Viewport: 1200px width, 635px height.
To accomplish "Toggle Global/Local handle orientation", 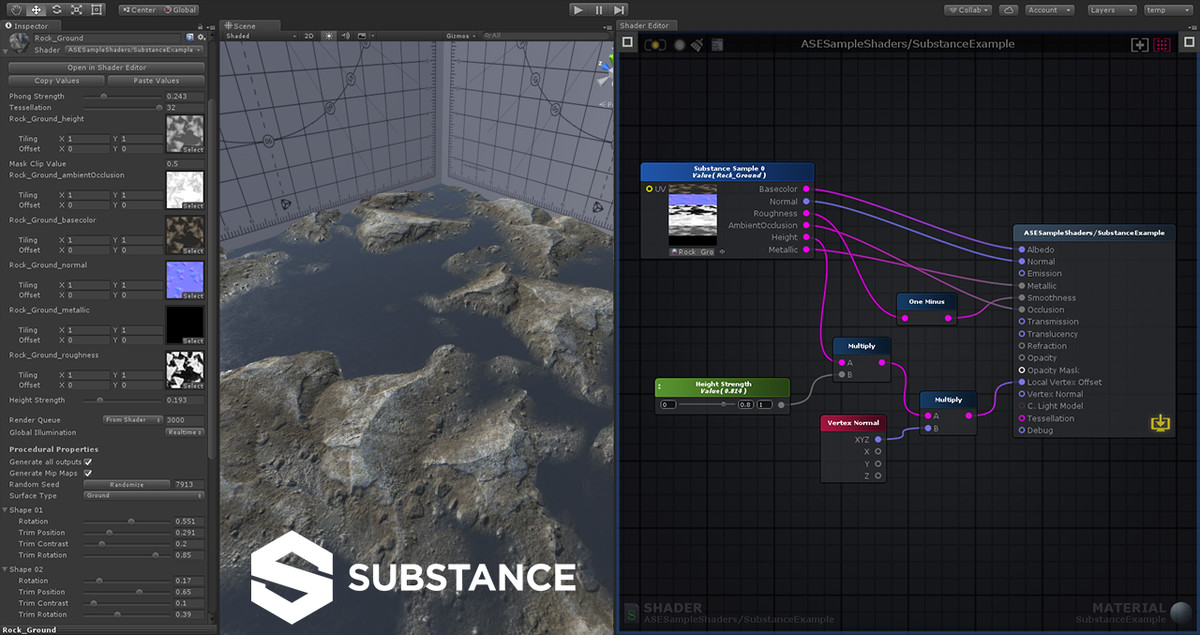I will click(x=179, y=9).
